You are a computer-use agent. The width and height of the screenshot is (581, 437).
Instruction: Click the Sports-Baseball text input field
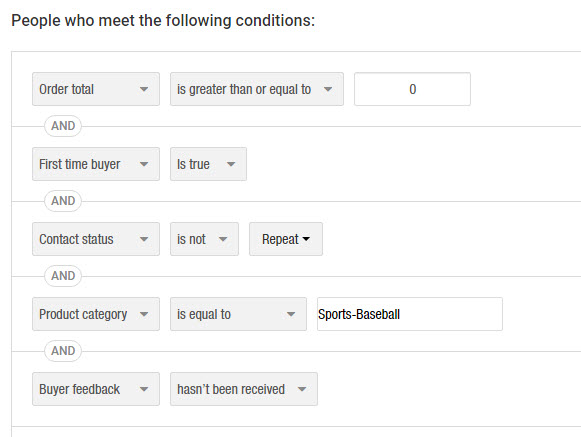pos(410,314)
